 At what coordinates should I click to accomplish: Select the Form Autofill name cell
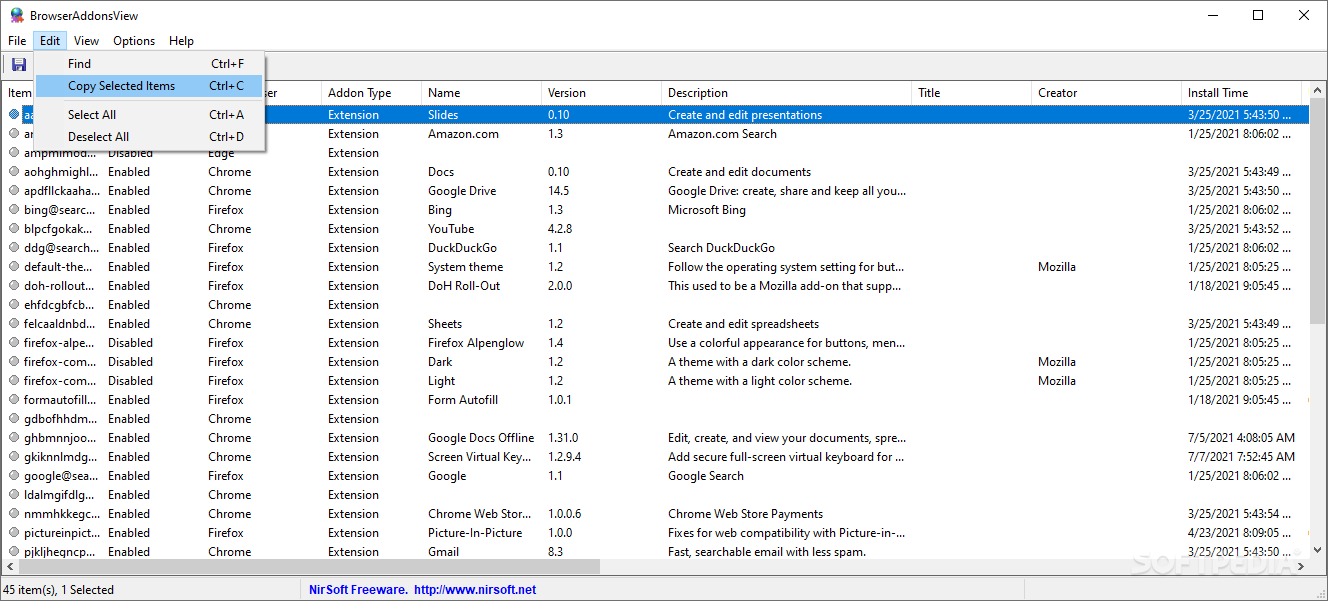point(463,400)
